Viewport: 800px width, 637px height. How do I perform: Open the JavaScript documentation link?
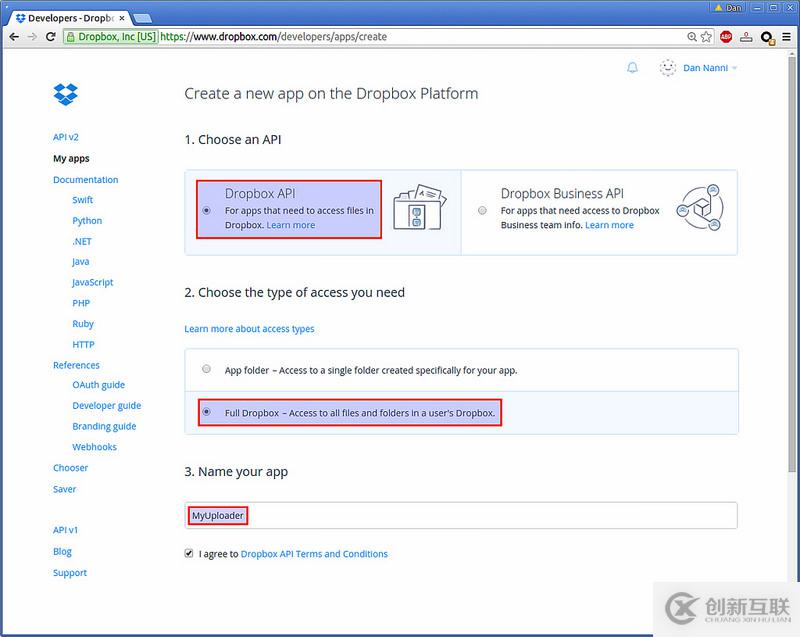click(x=93, y=283)
